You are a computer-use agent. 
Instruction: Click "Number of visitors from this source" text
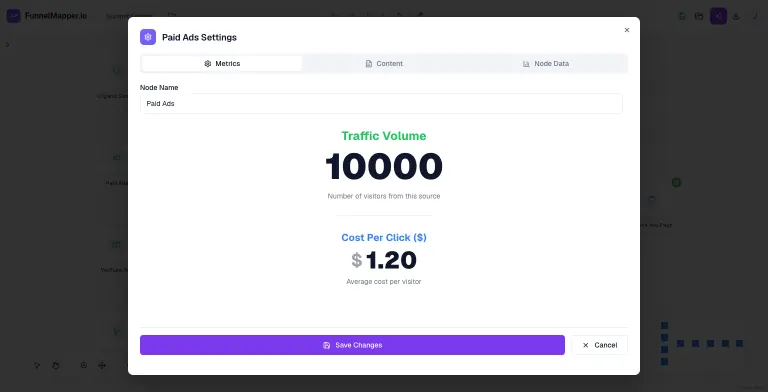(384, 196)
